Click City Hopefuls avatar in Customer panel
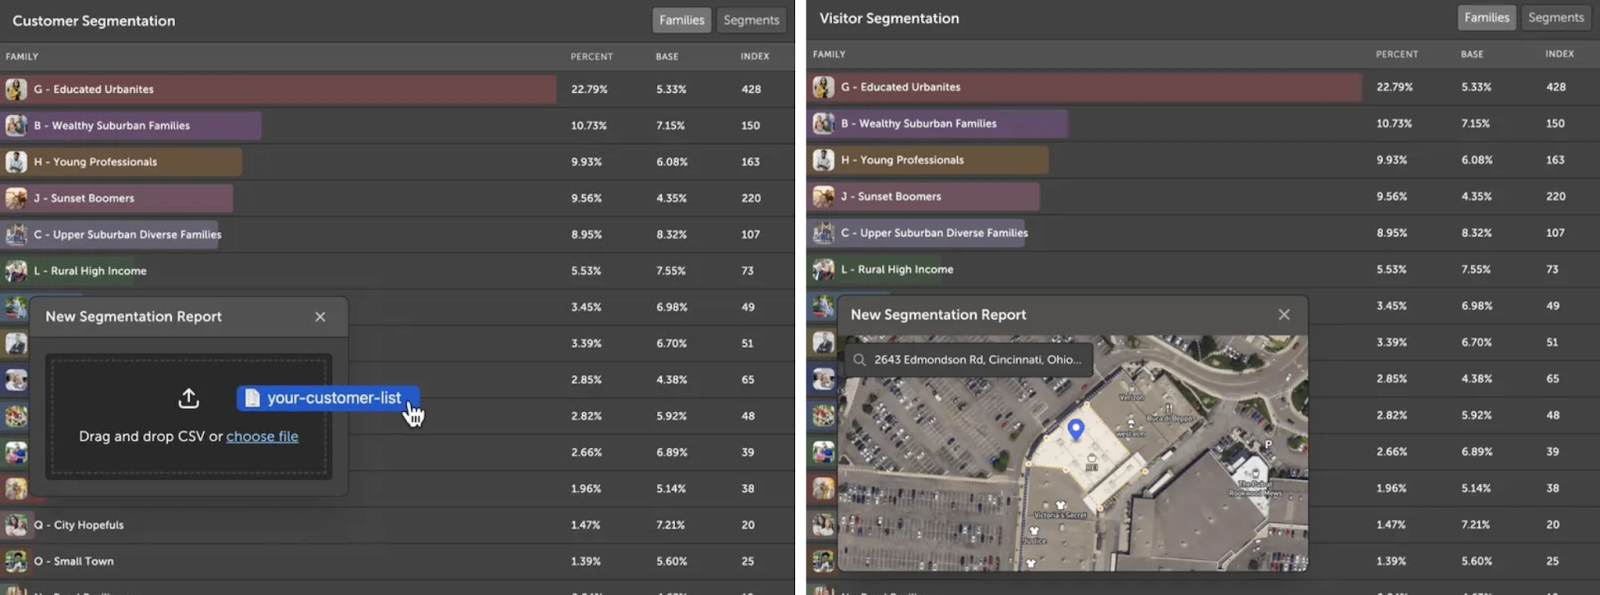Screen dimensions: 1600x595 [x=16, y=525]
